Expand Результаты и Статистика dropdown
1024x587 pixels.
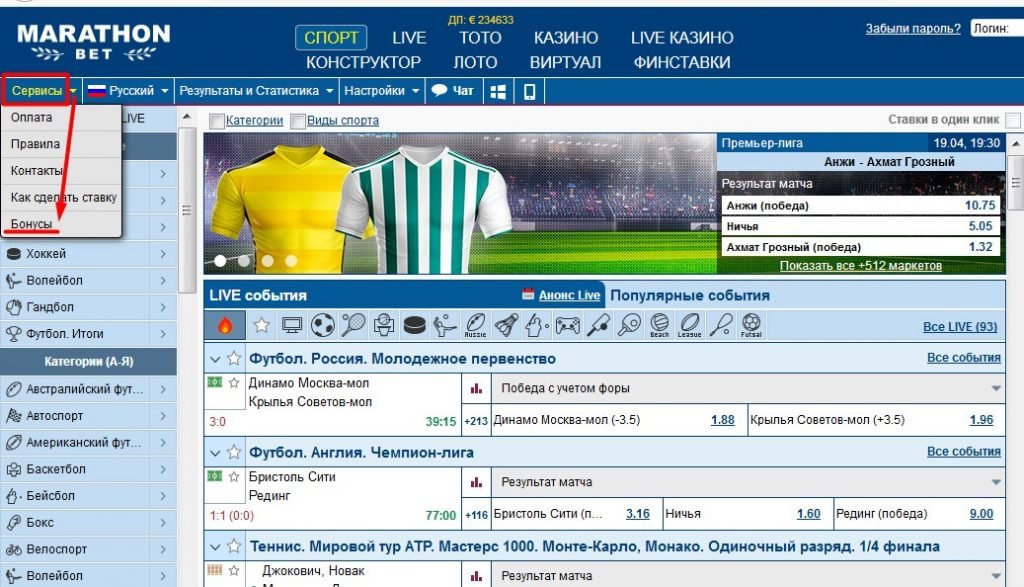click(256, 91)
